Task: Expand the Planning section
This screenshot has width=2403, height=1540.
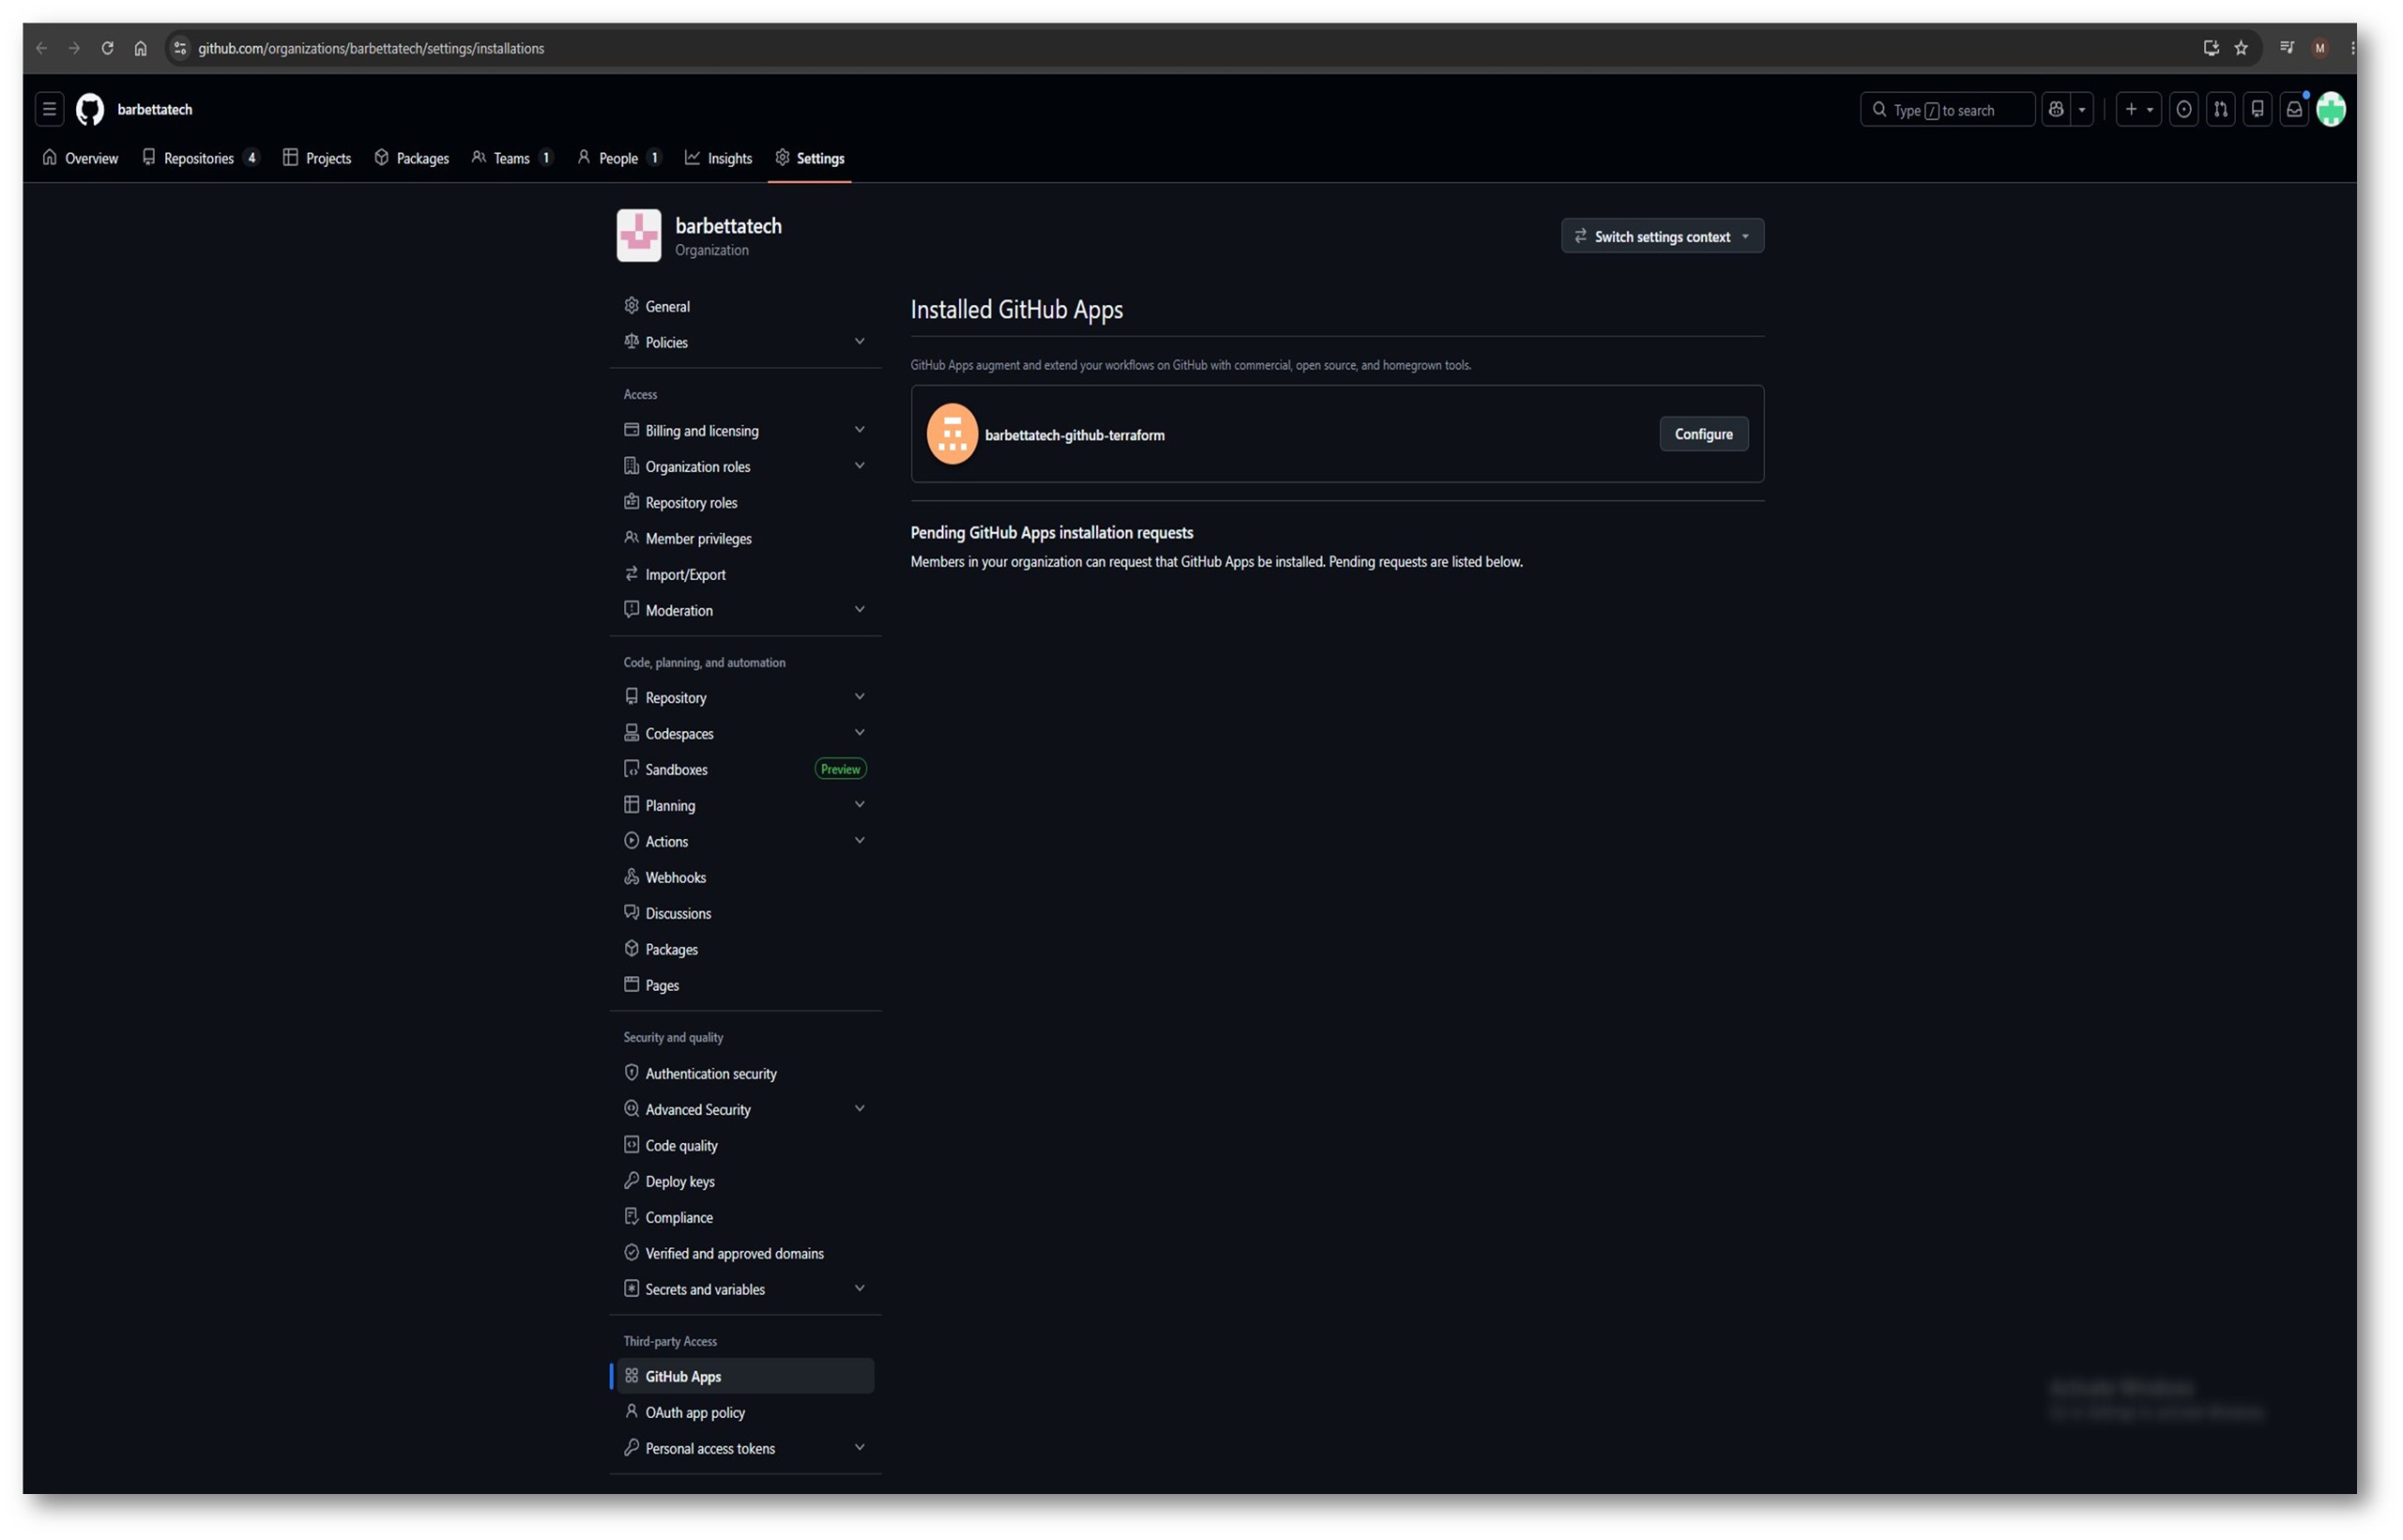Action: (x=746, y=805)
